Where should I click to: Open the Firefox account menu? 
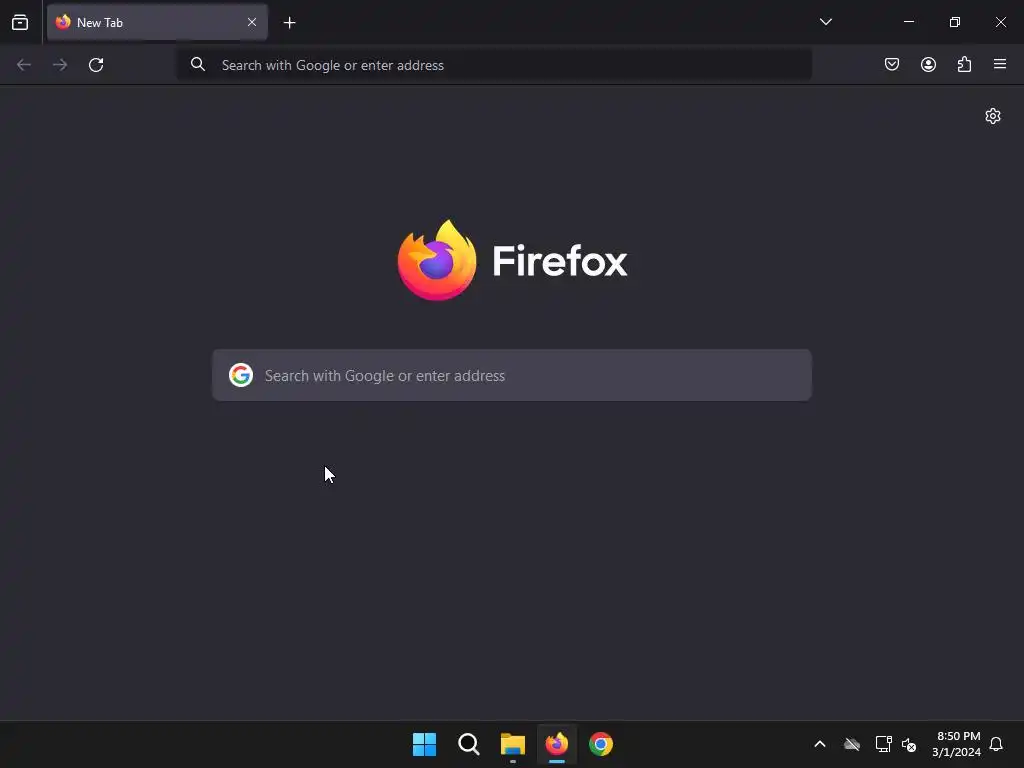point(928,64)
